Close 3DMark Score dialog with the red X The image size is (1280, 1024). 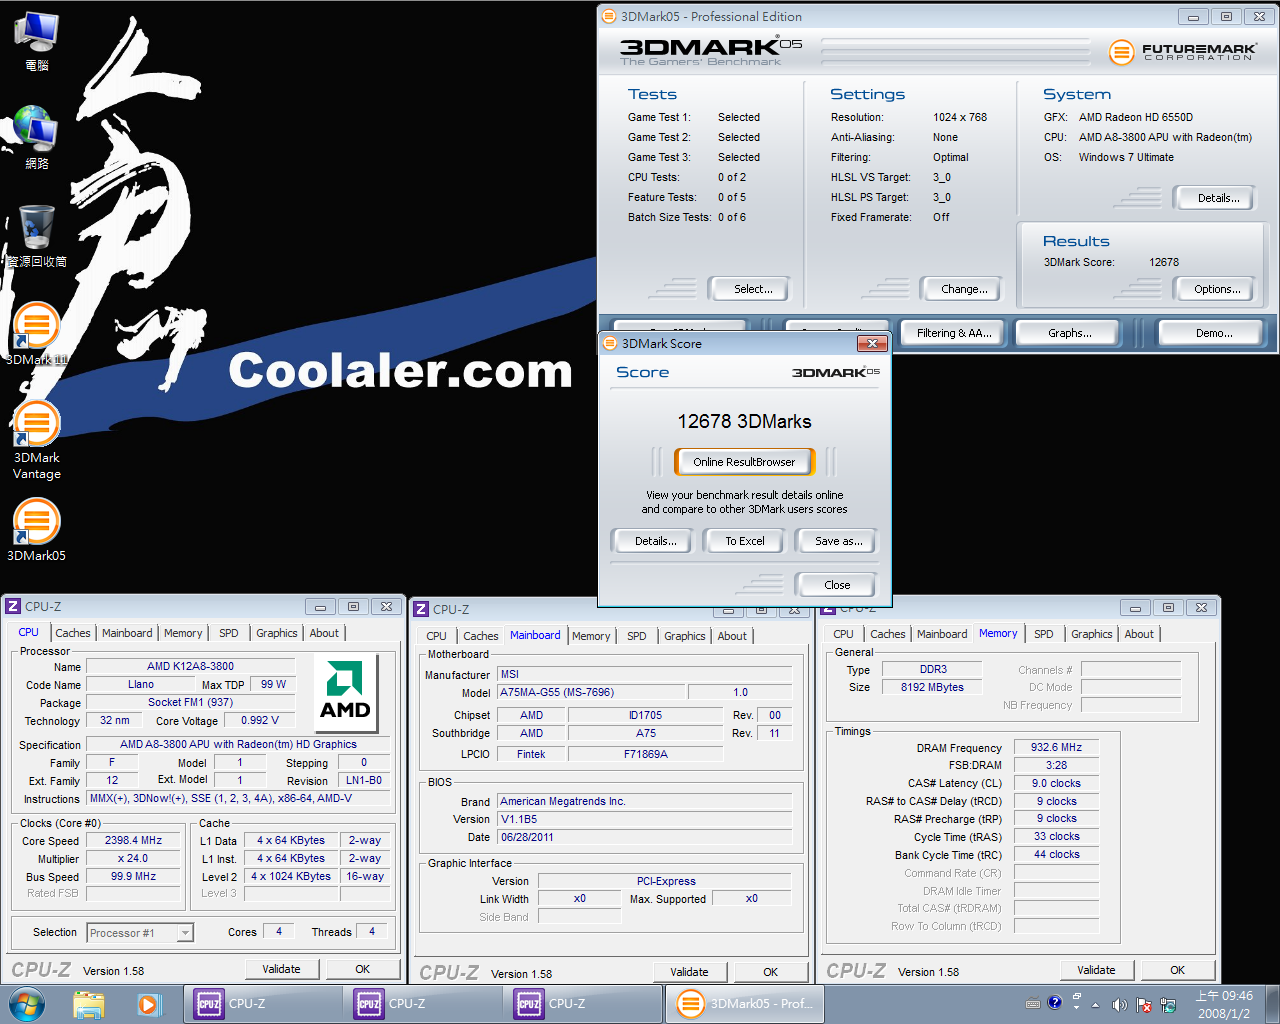(872, 343)
